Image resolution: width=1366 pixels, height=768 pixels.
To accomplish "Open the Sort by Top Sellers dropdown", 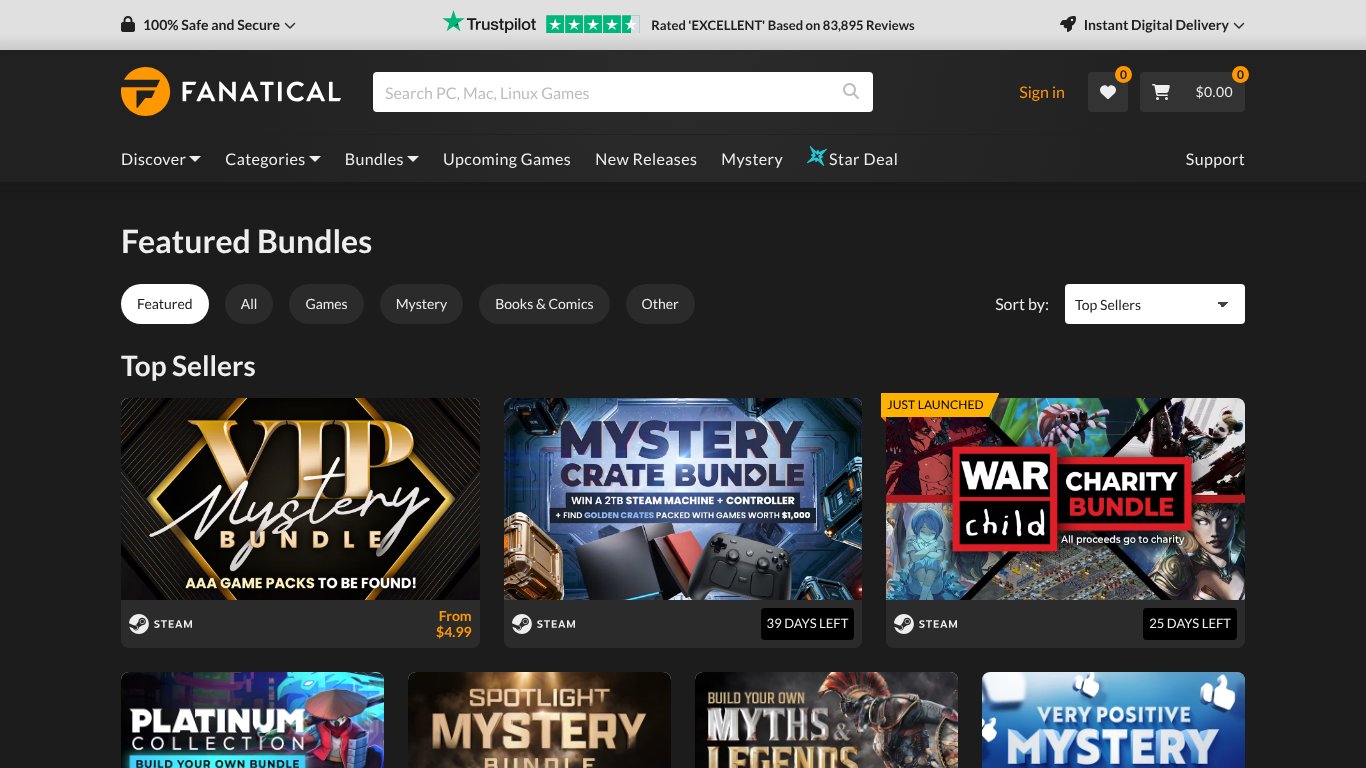I will pyautogui.click(x=1155, y=304).
